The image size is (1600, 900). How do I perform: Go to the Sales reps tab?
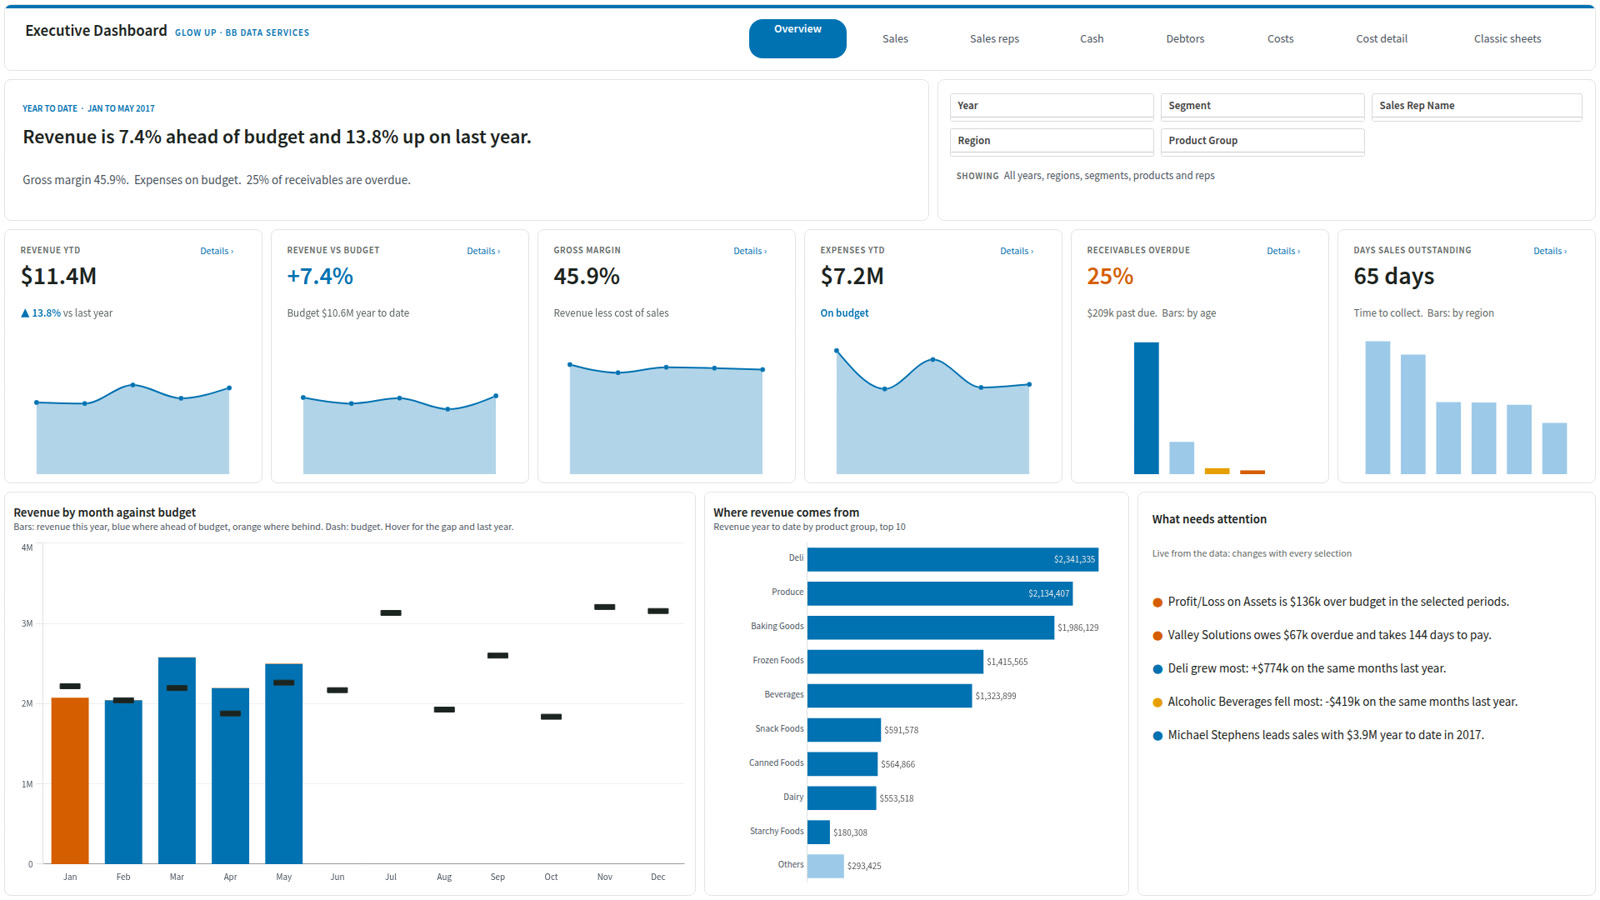994,39
